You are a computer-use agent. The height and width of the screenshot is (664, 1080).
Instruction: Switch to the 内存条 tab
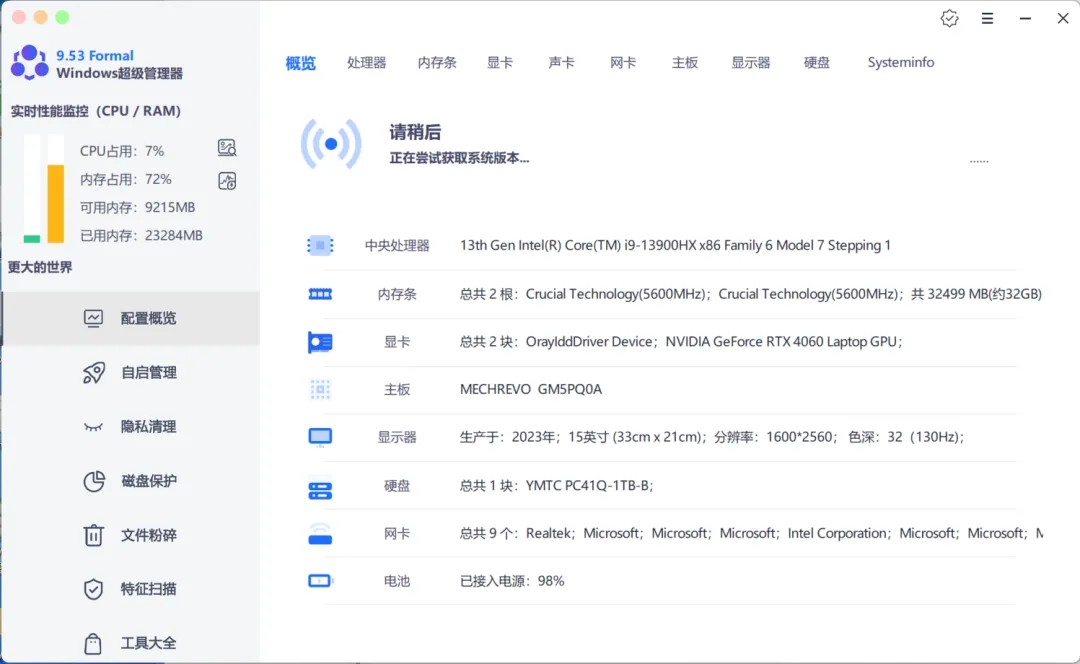click(437, 63)
